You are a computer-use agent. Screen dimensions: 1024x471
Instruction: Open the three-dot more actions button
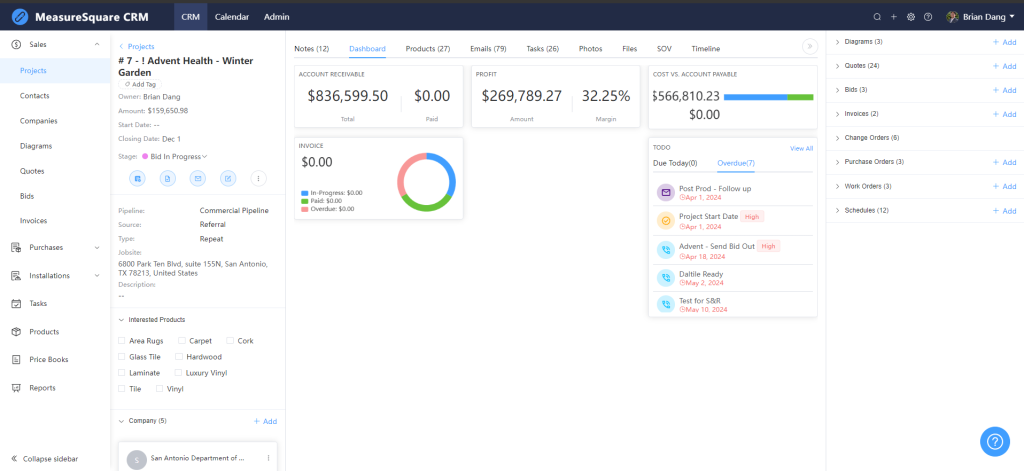[258, 179]
